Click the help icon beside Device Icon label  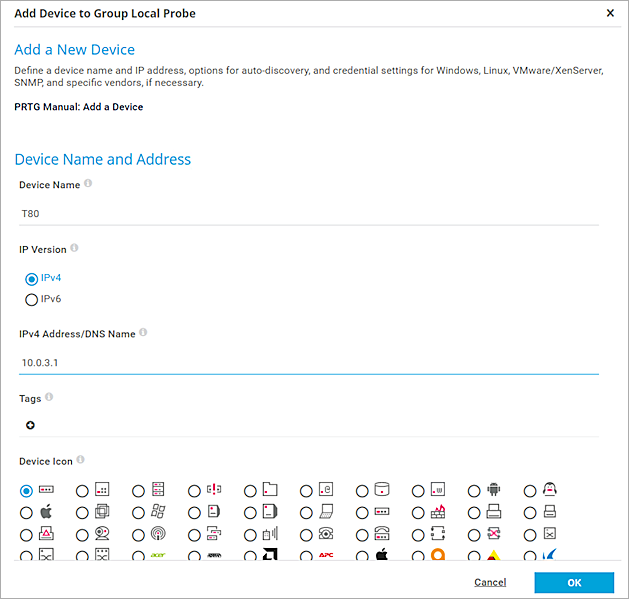click(x=81, y=460)
